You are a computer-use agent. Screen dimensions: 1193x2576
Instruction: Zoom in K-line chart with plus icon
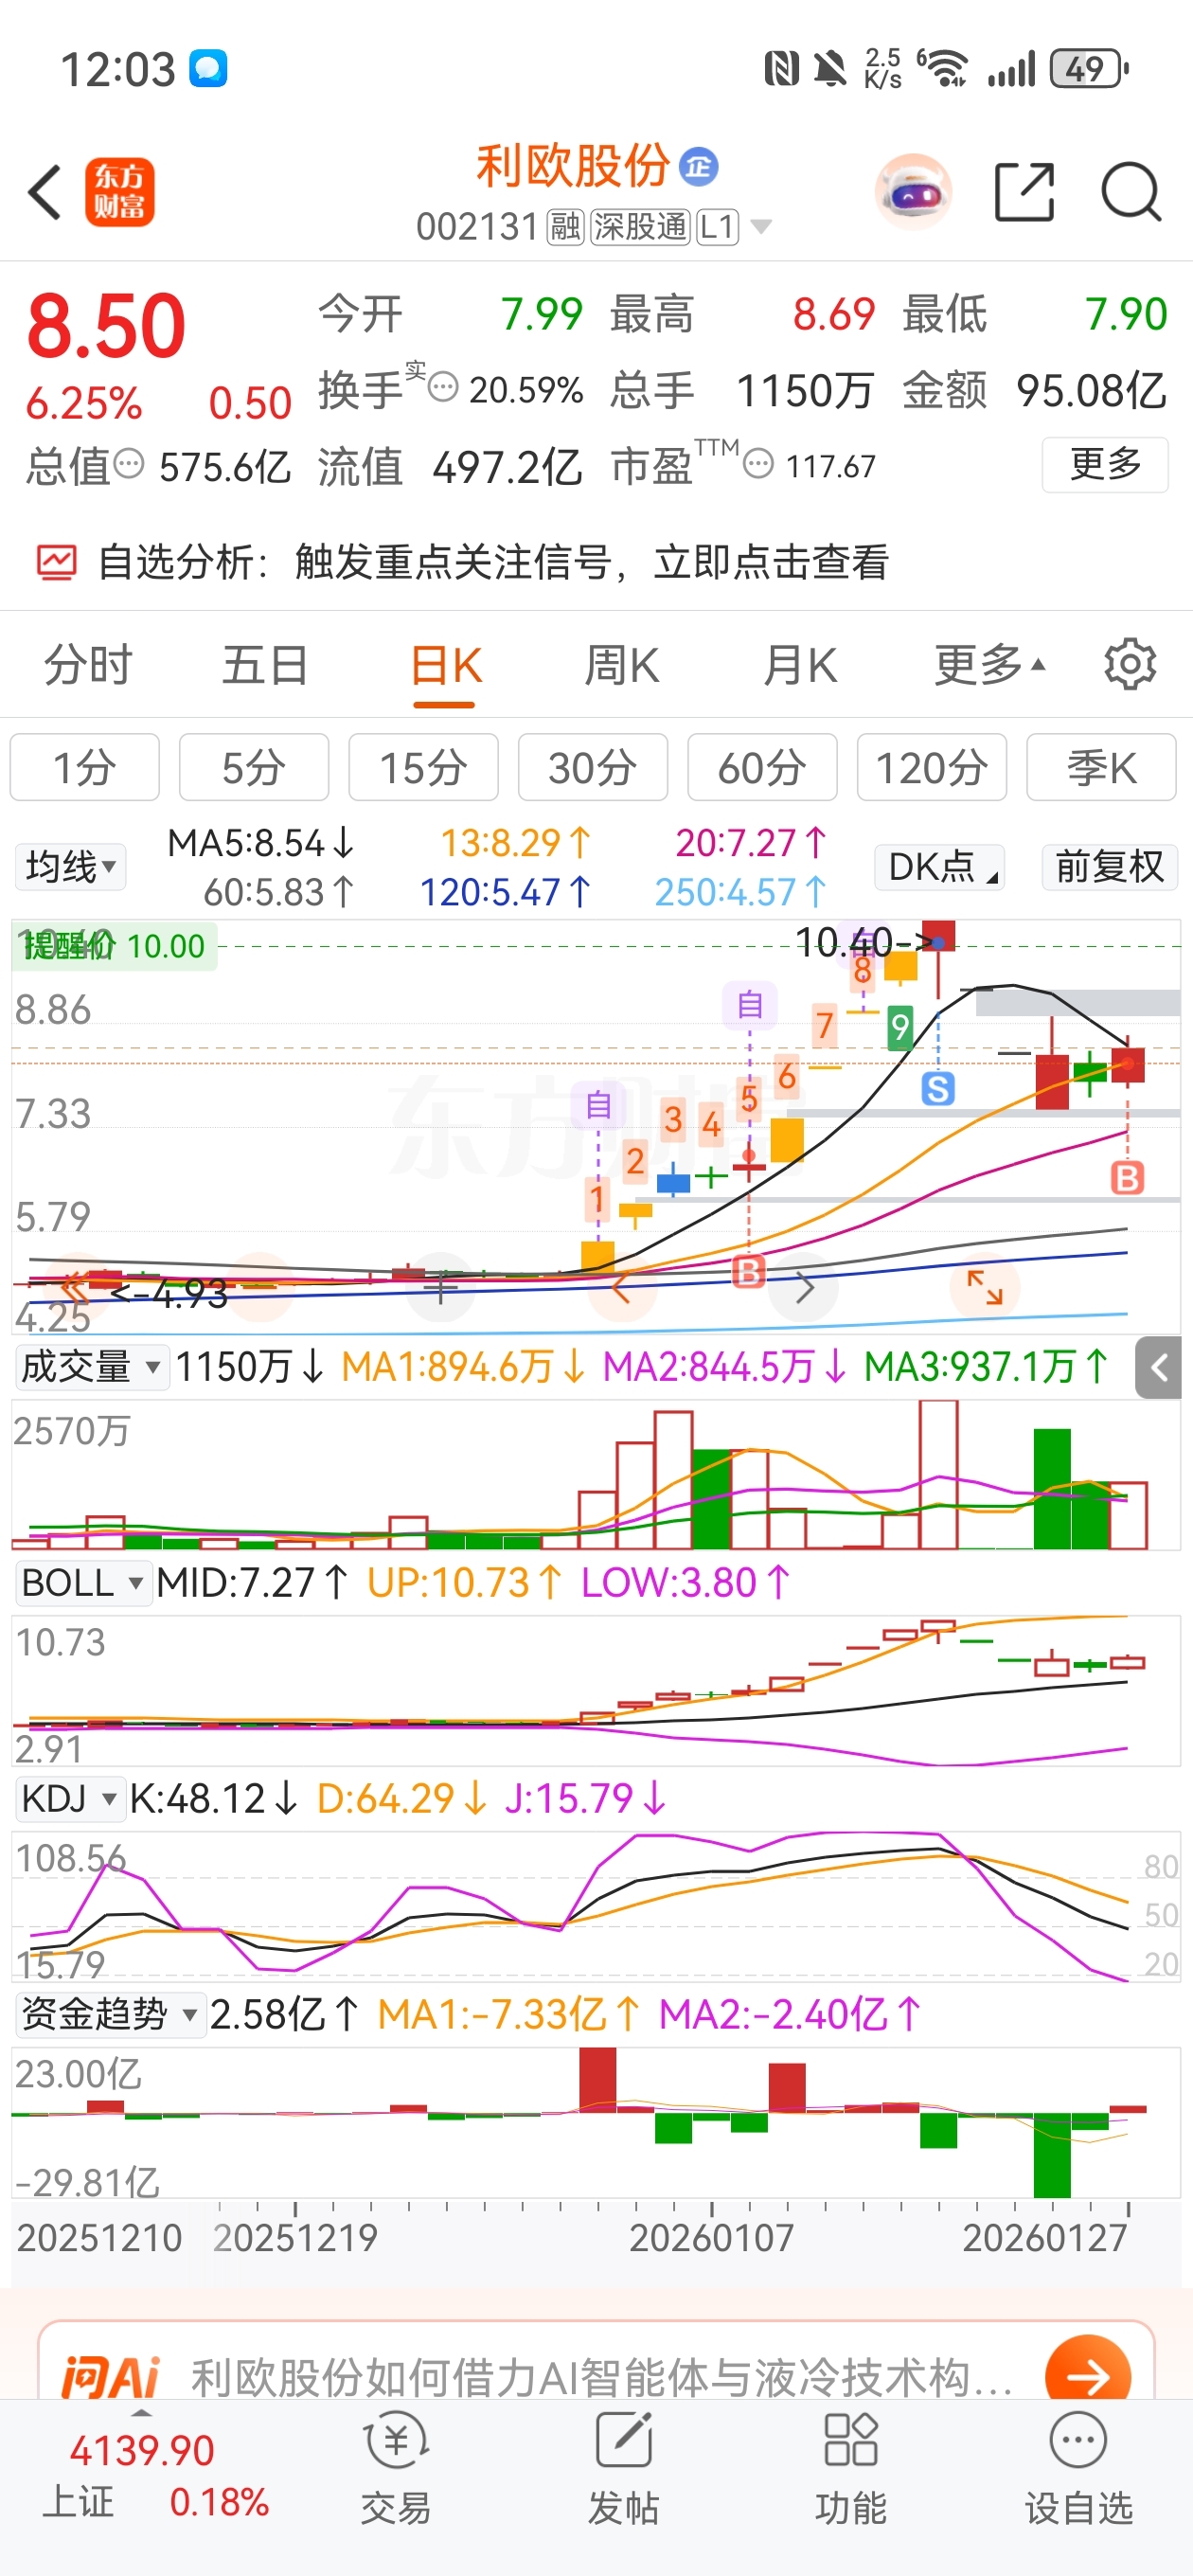[440, 1288]
